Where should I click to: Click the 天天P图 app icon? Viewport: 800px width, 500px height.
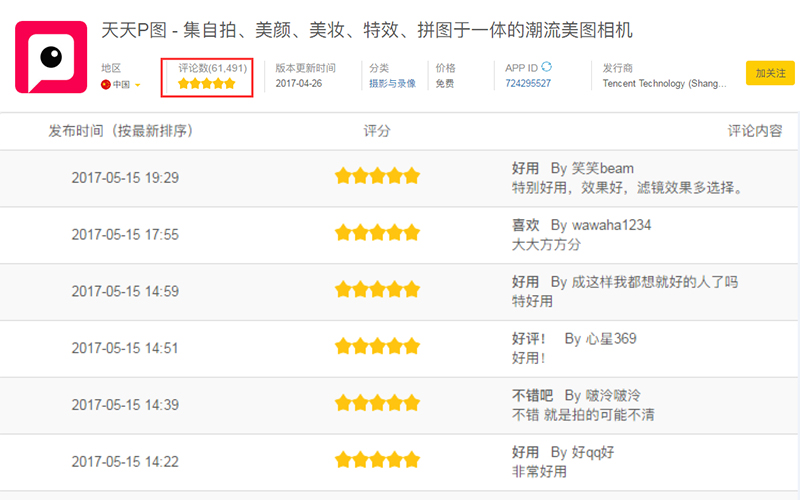(x=51, y=57)
